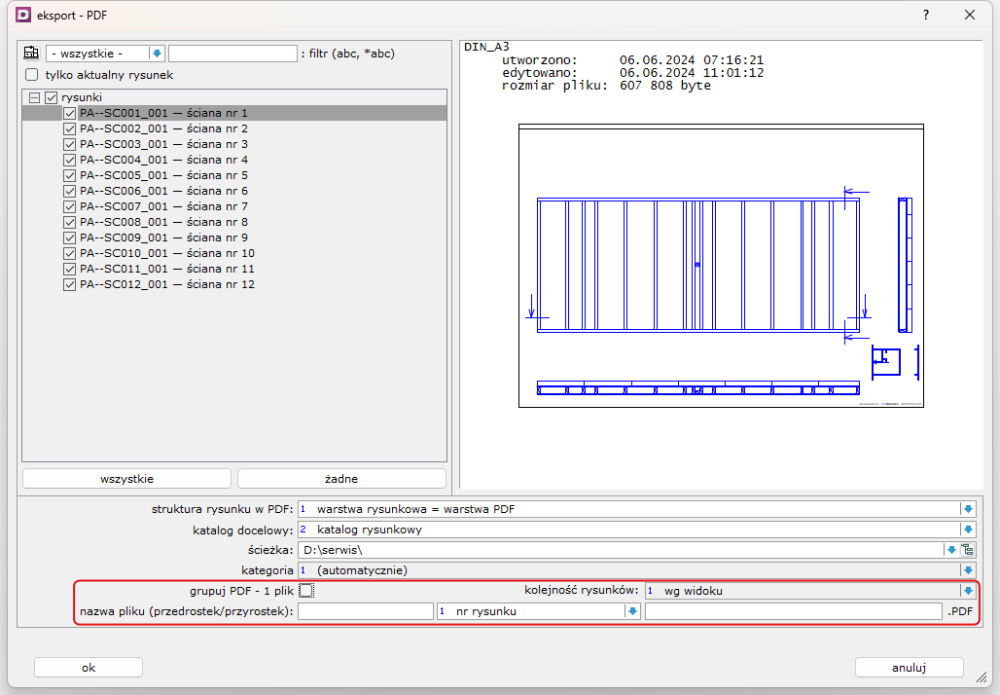Viewport: 1000px width, 695px height.
Task: Collapse the "rysunki" tree node
Action: [x=34, y=98]
